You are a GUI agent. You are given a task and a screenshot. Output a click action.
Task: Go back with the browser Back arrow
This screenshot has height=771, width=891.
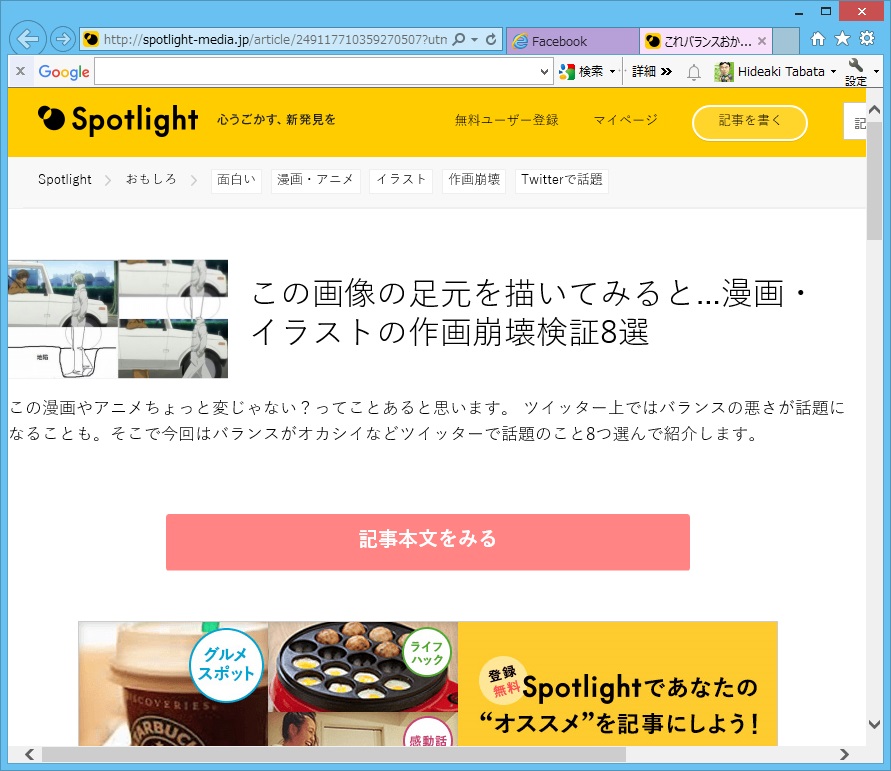(28, 39)
